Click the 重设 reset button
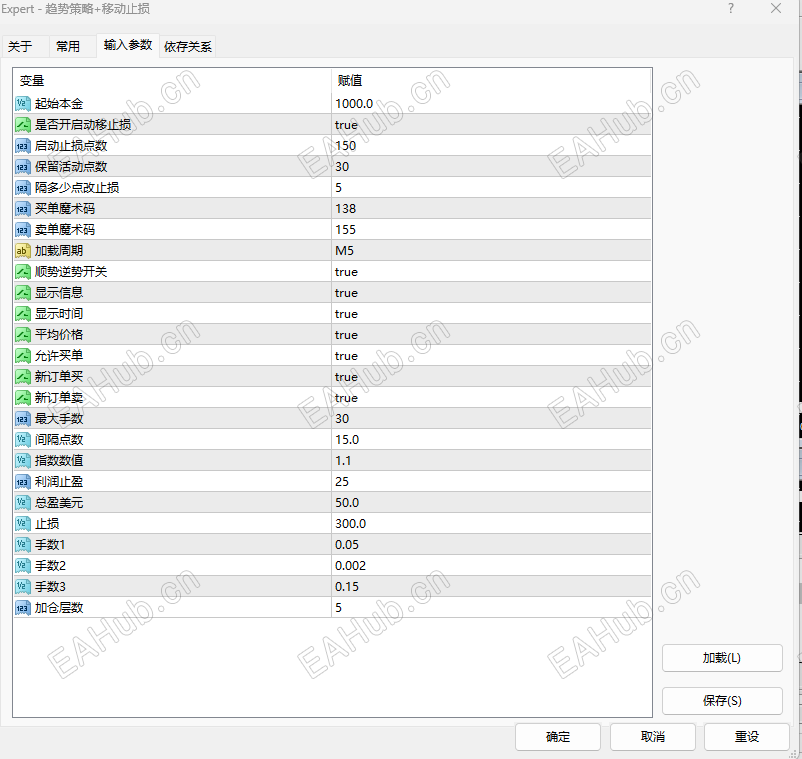802x759 pixels. click(747, 737)
